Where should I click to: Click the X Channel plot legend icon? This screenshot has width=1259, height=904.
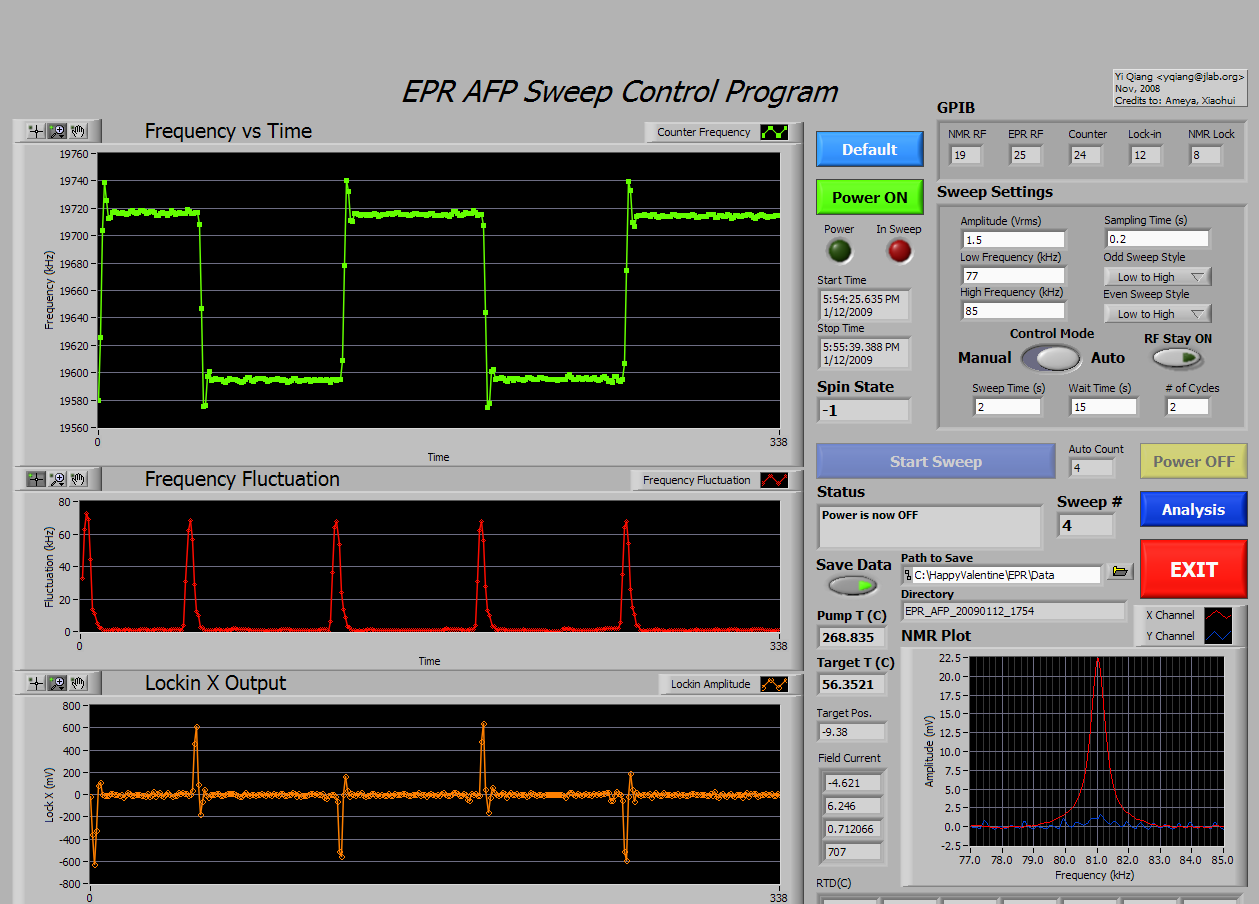click(1218, 615)
